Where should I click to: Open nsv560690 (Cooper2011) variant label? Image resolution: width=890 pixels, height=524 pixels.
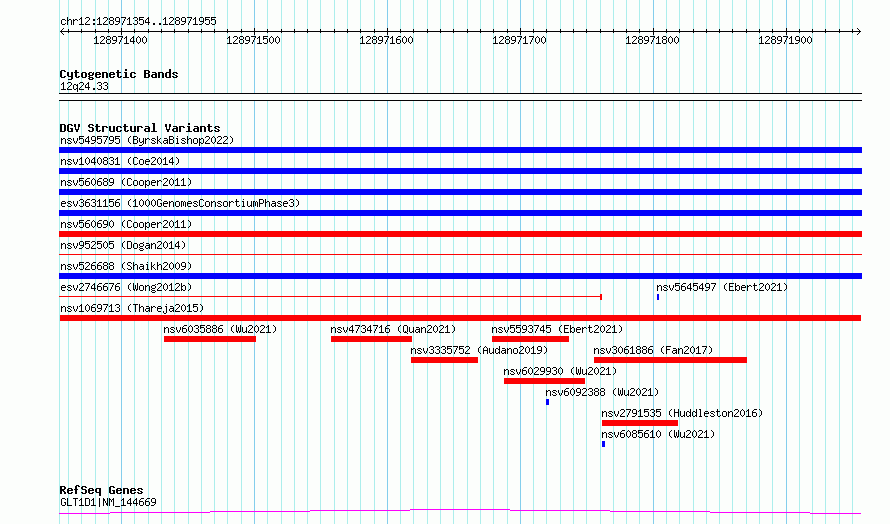(126, 224)
